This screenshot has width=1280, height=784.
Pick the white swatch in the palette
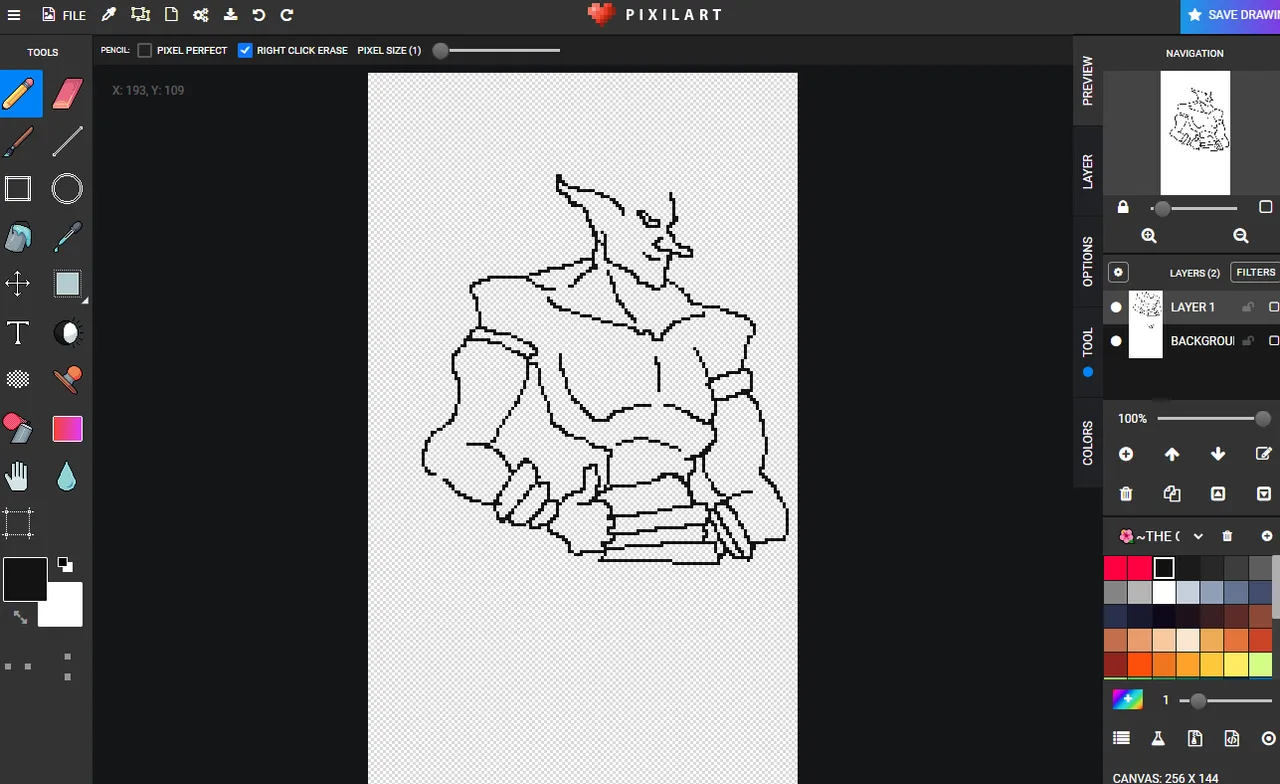(1163, 591)
